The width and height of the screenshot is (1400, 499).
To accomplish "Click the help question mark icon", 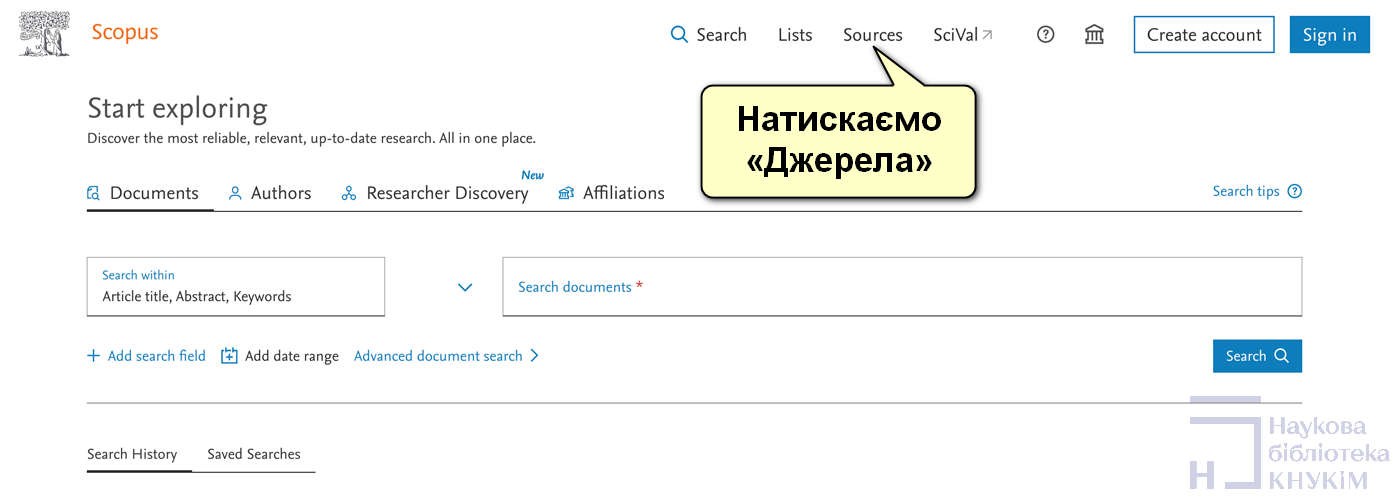I will tap(1045, 35).
